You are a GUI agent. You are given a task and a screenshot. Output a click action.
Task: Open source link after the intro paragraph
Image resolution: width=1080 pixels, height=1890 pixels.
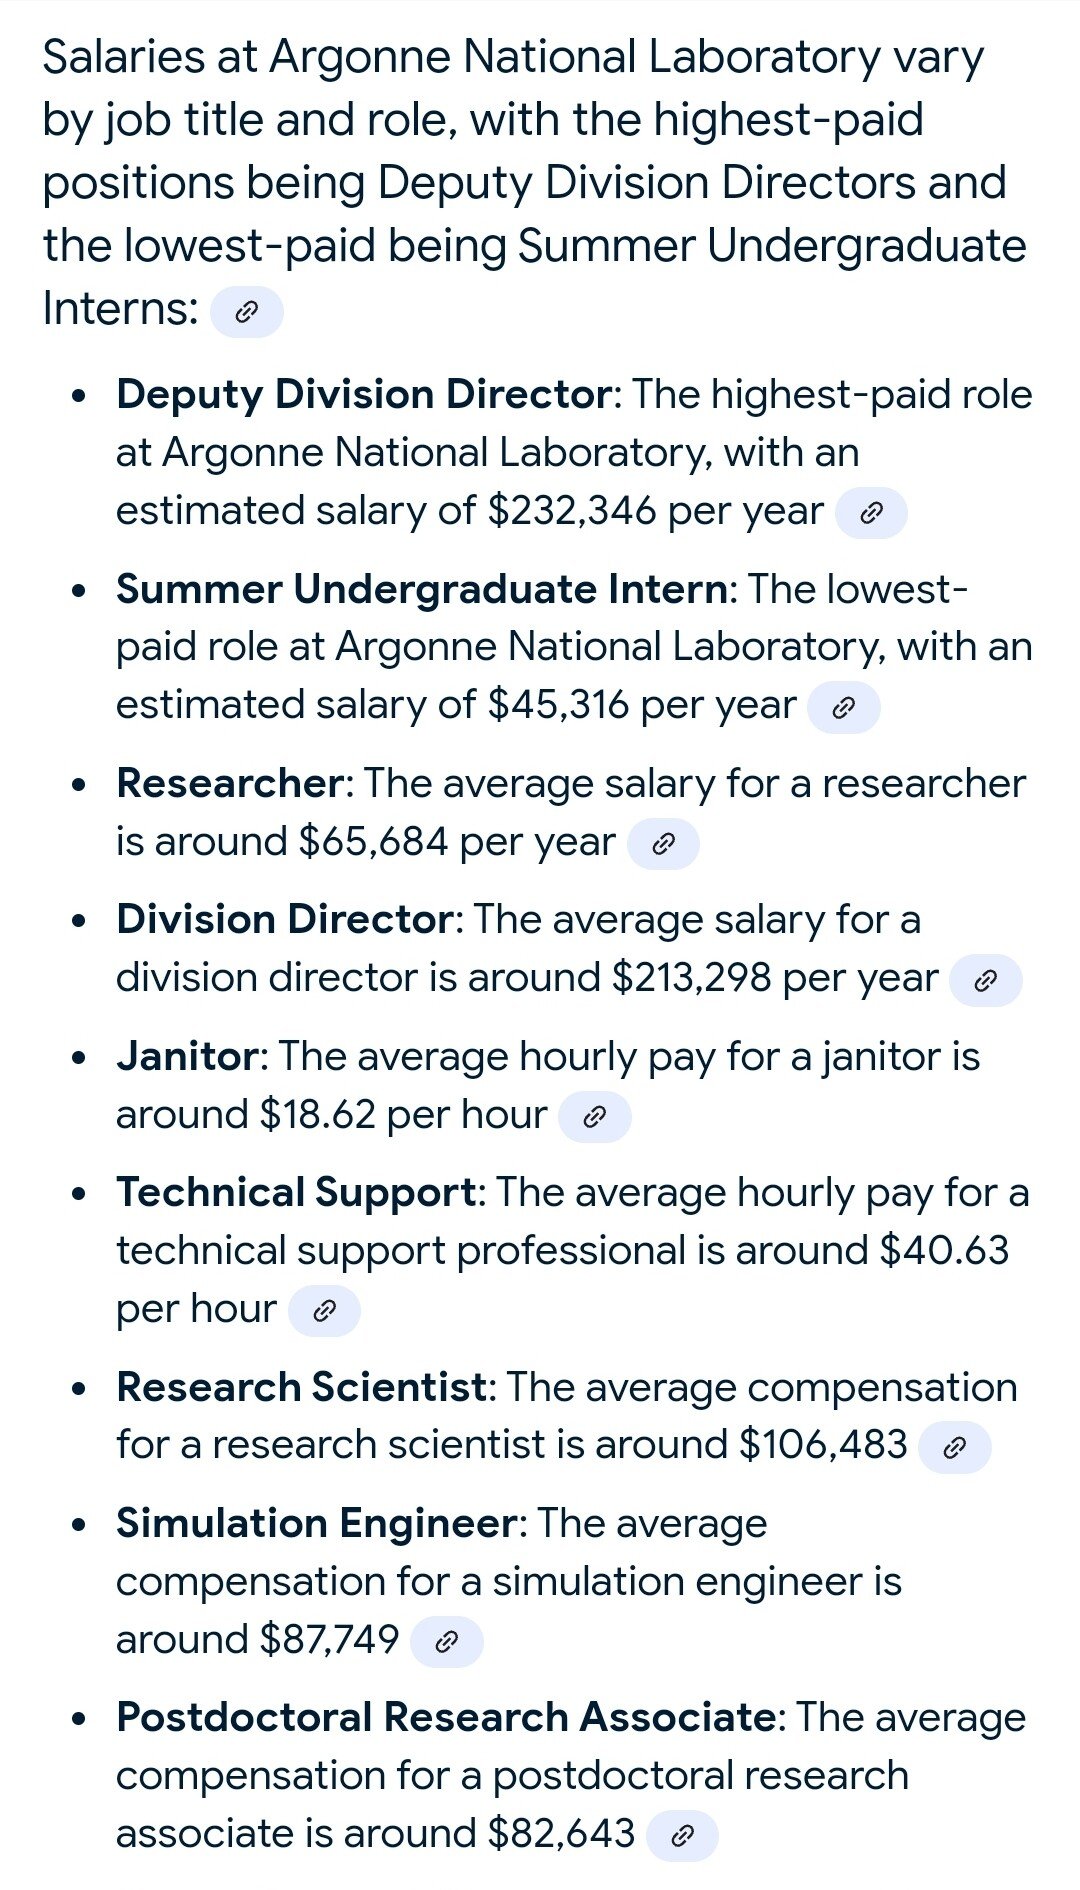point(246,312)
